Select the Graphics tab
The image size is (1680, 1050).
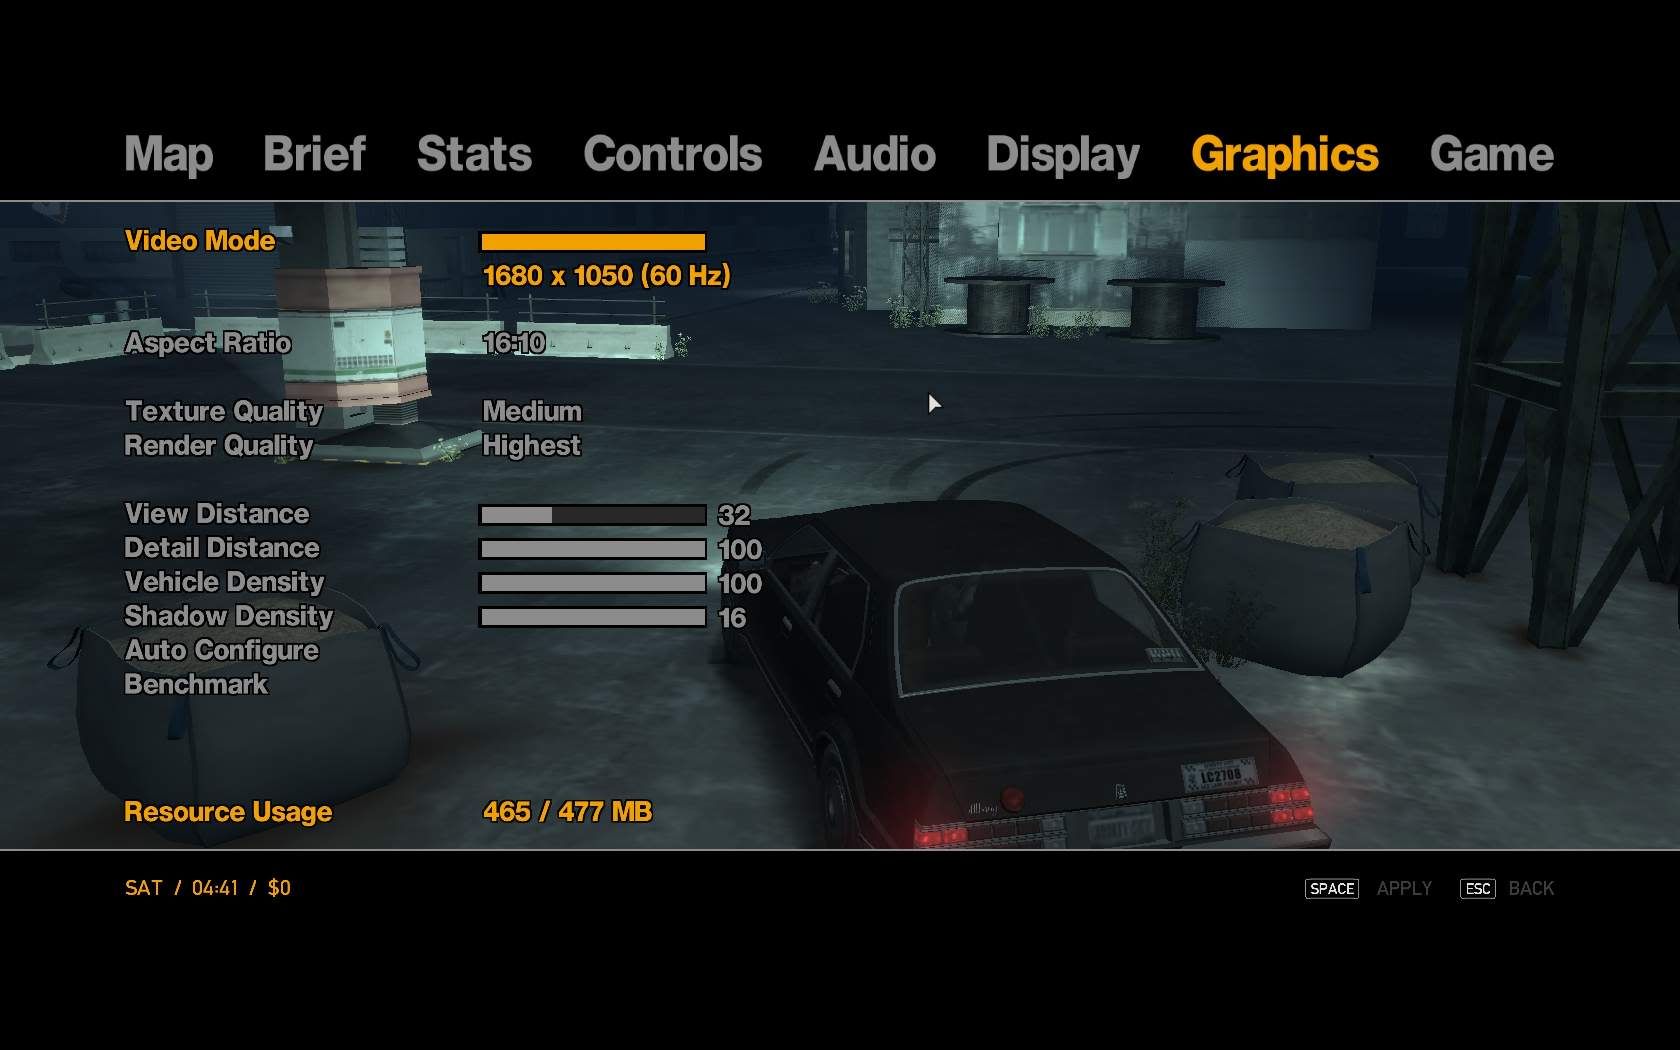(x=1284, y=156)
